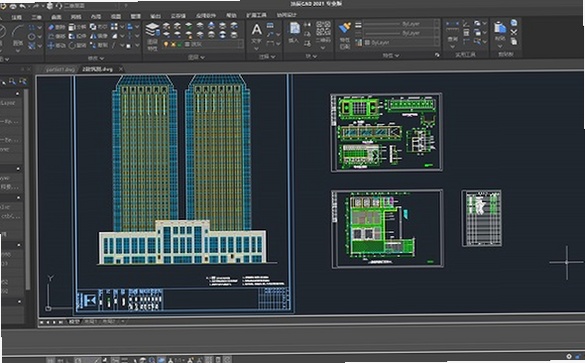Image resolution: width=585 pixels, height=363 pixels.
Task: Switch to the first .dwg document tab
Action: pyautogui.click(x=60, y=69)
